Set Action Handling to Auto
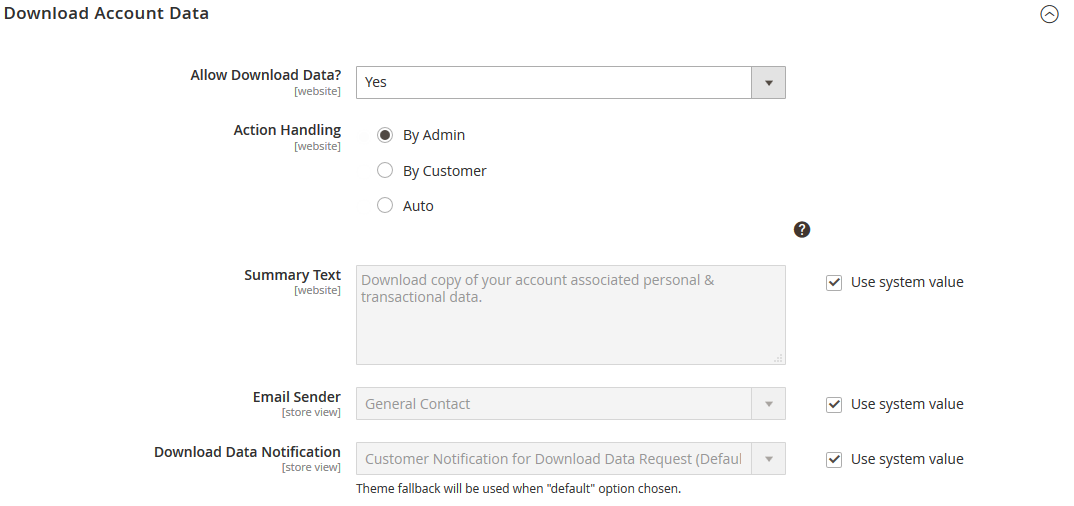 pyautogui.click(x=385, y=206)
